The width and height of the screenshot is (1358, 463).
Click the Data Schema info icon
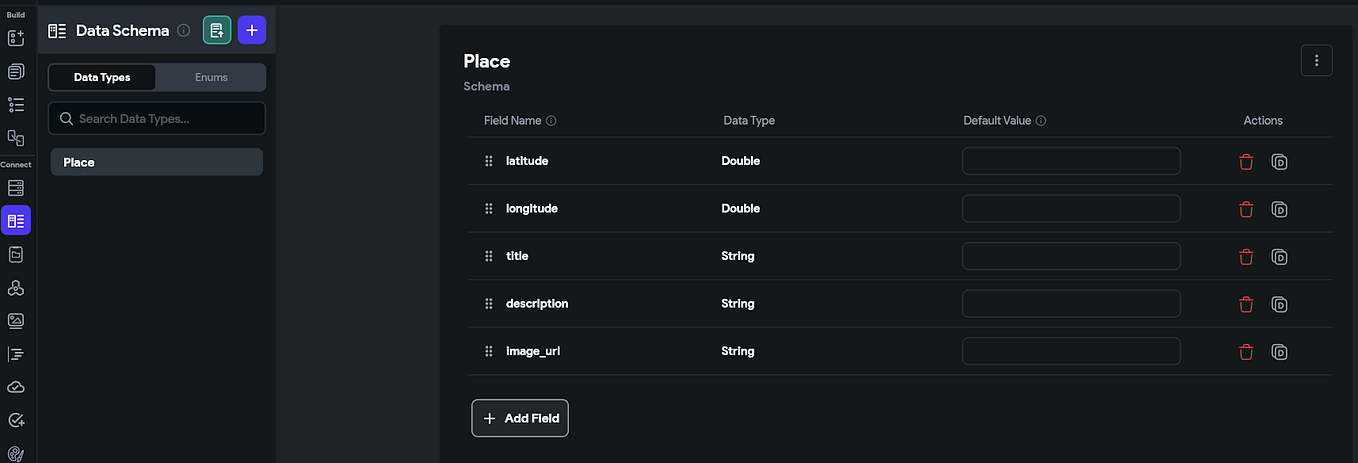pos(184,31)
